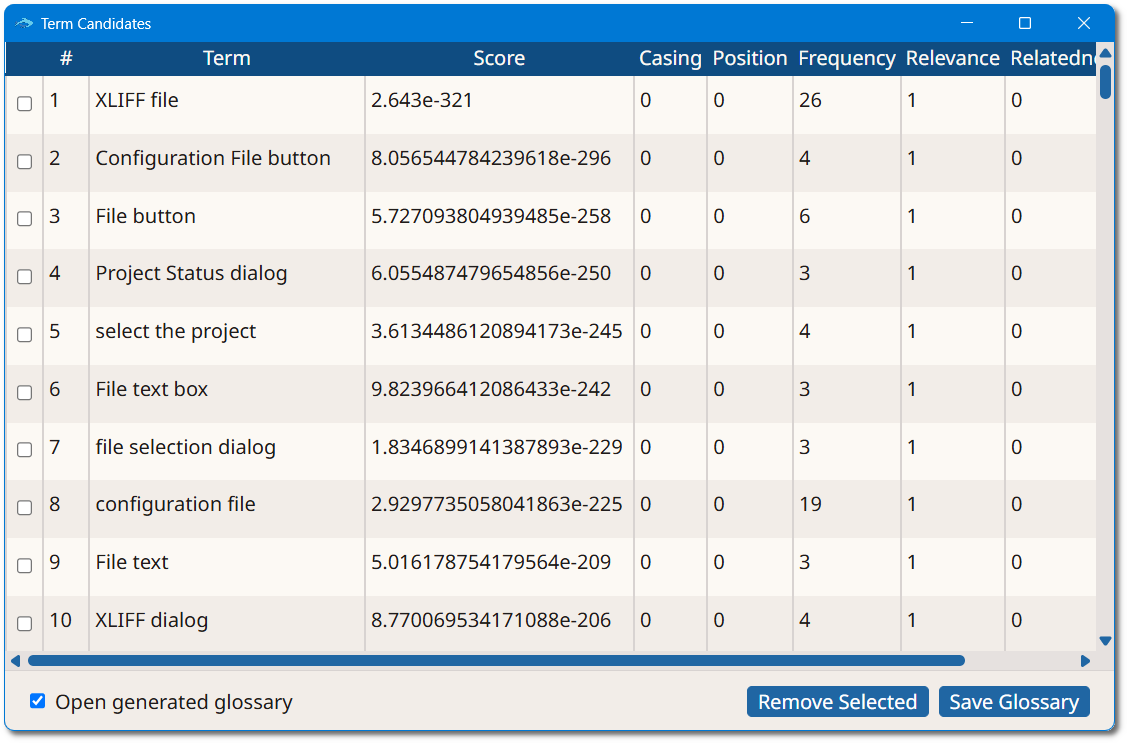Click the horizontal scrollbar right arrow

coord(1085,661)
